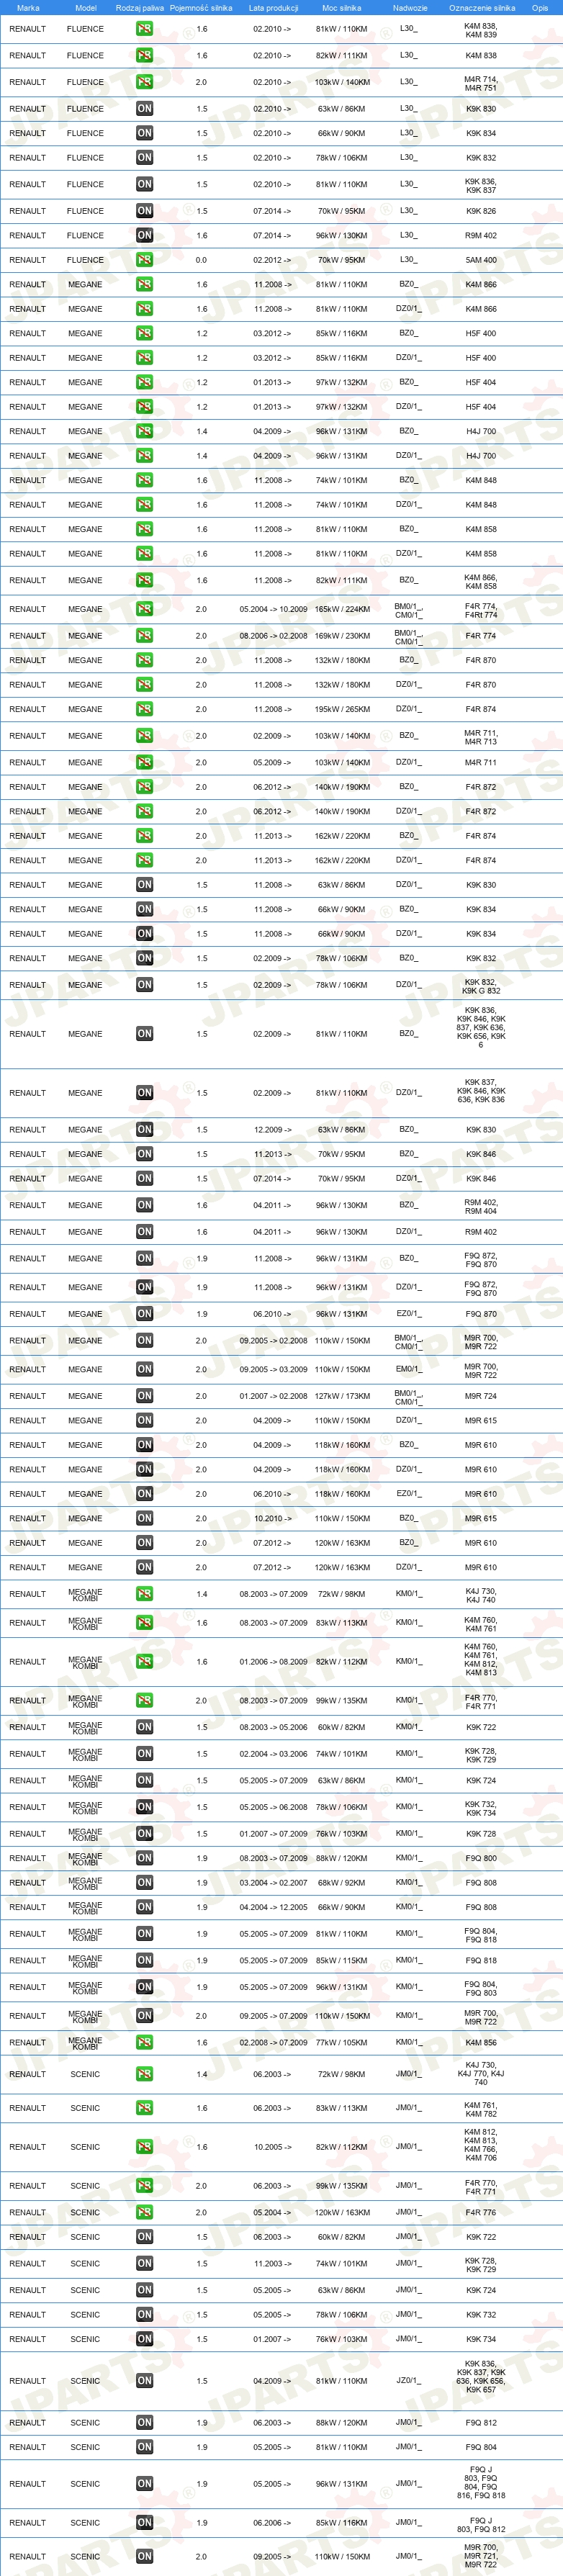The height and width of the screenshot is (2576, 563).
Task: Click petrol icon in Megane 195kW / 265KM row
Action: click(145, 709)
